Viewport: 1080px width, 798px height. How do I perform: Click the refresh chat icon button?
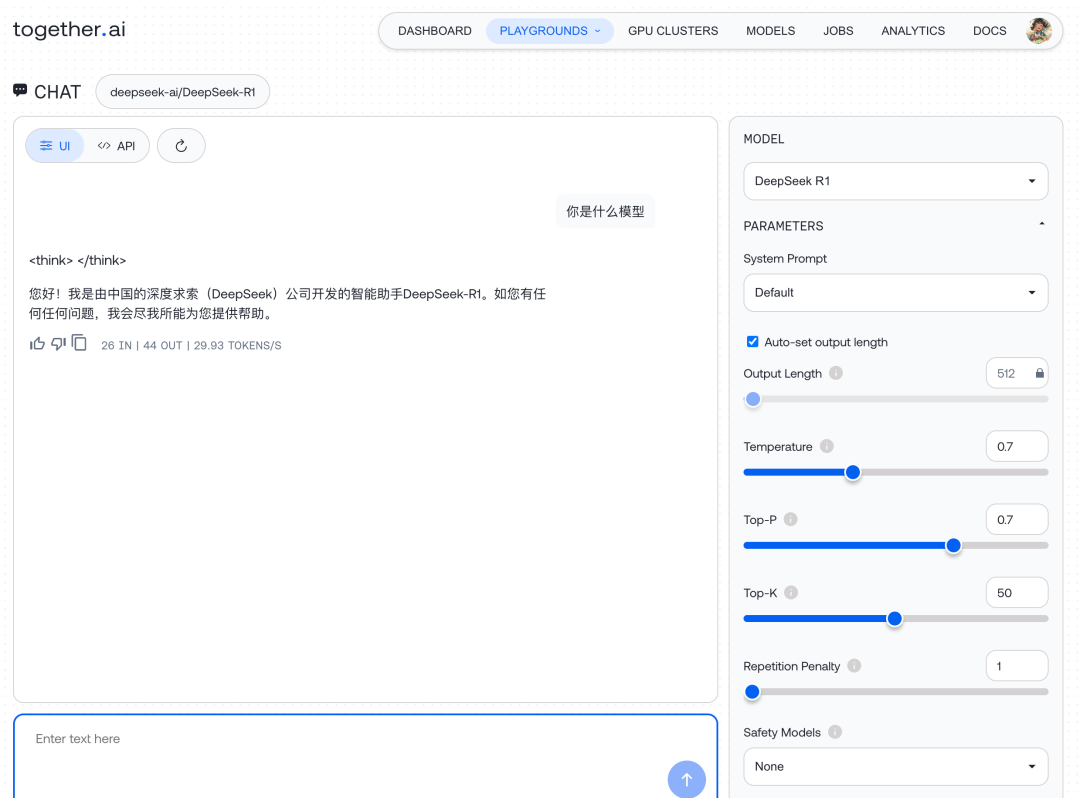tap(181, 146)
